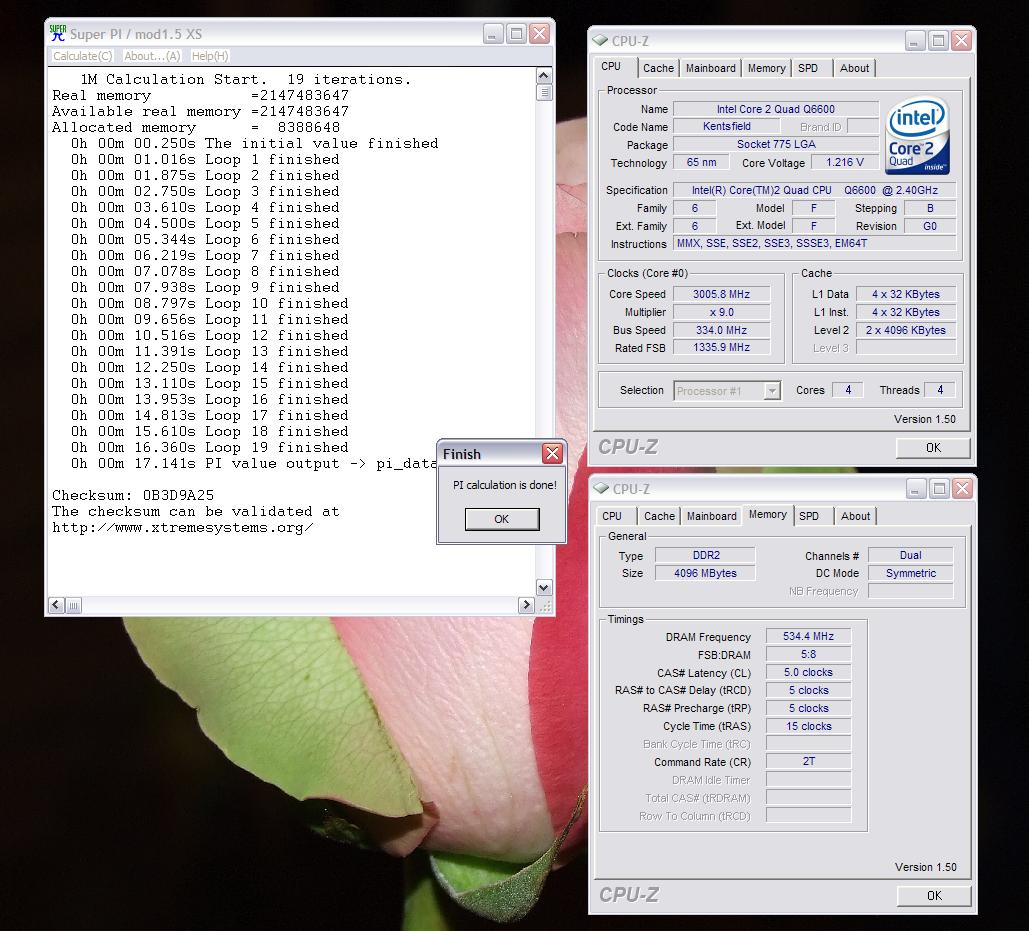Click the memory Type value 'DDR2'

click(x=705, y=555)
